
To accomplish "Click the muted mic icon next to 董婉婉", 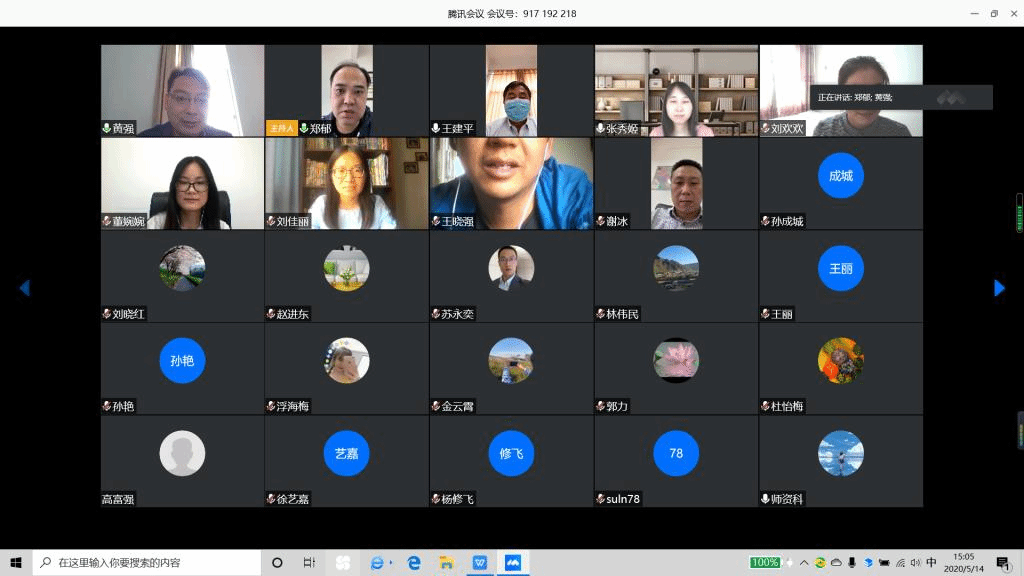I will coord(107,221).
